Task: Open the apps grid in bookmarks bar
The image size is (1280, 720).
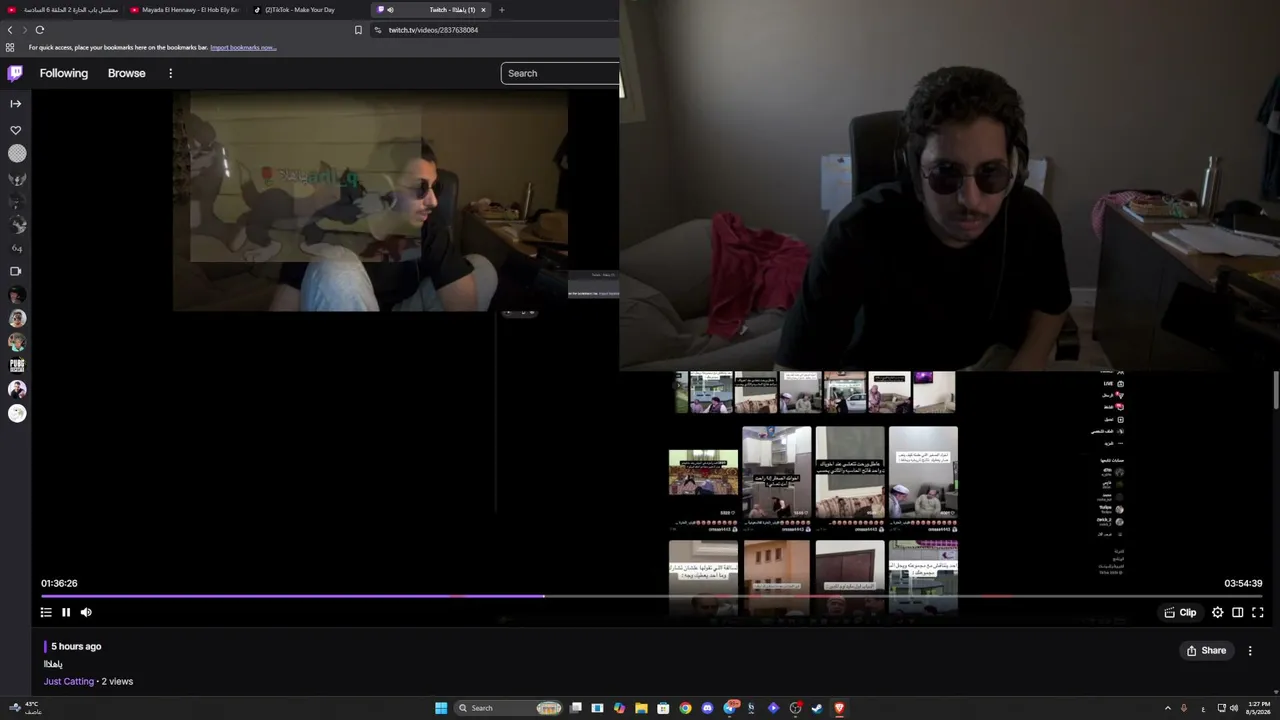Action: 10,47
